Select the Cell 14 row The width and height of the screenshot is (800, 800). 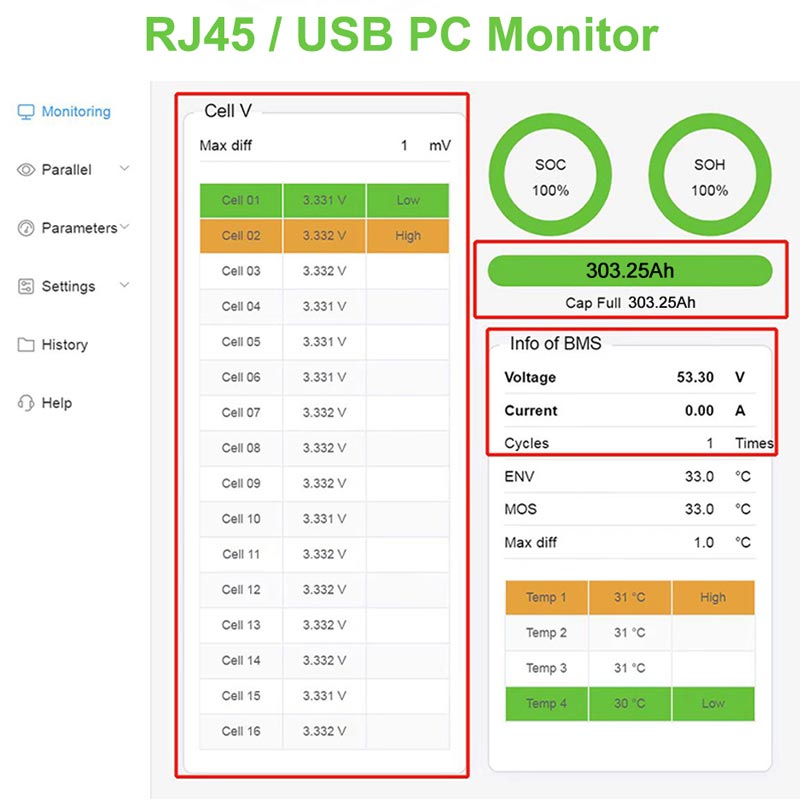[x=324, y=660]
